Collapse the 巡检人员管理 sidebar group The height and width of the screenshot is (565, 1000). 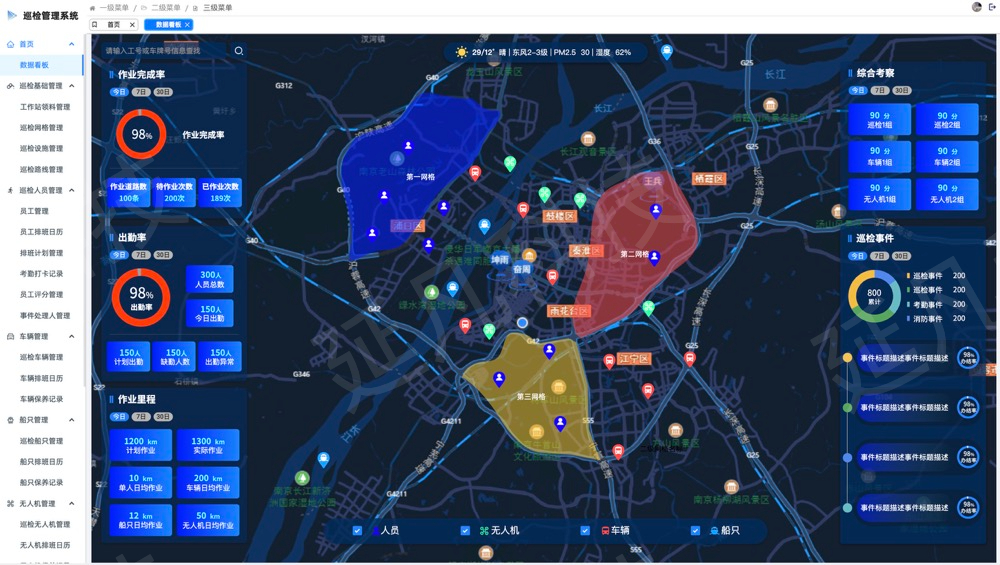pos(71,190)
